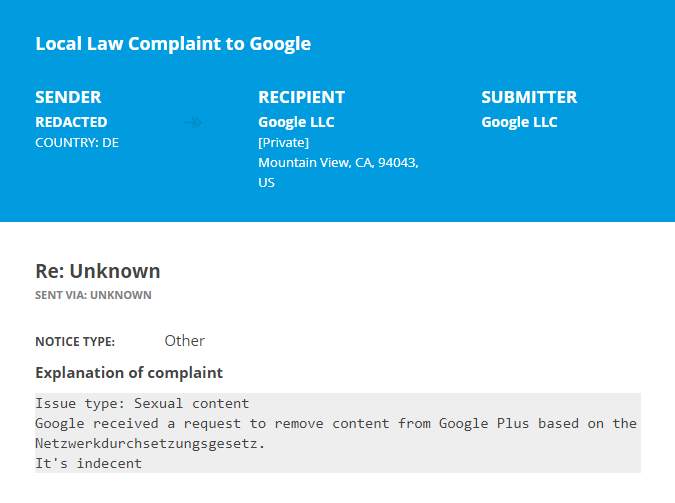
Task: Click the Mountain View, CA address line
Action: pos(338,162)
